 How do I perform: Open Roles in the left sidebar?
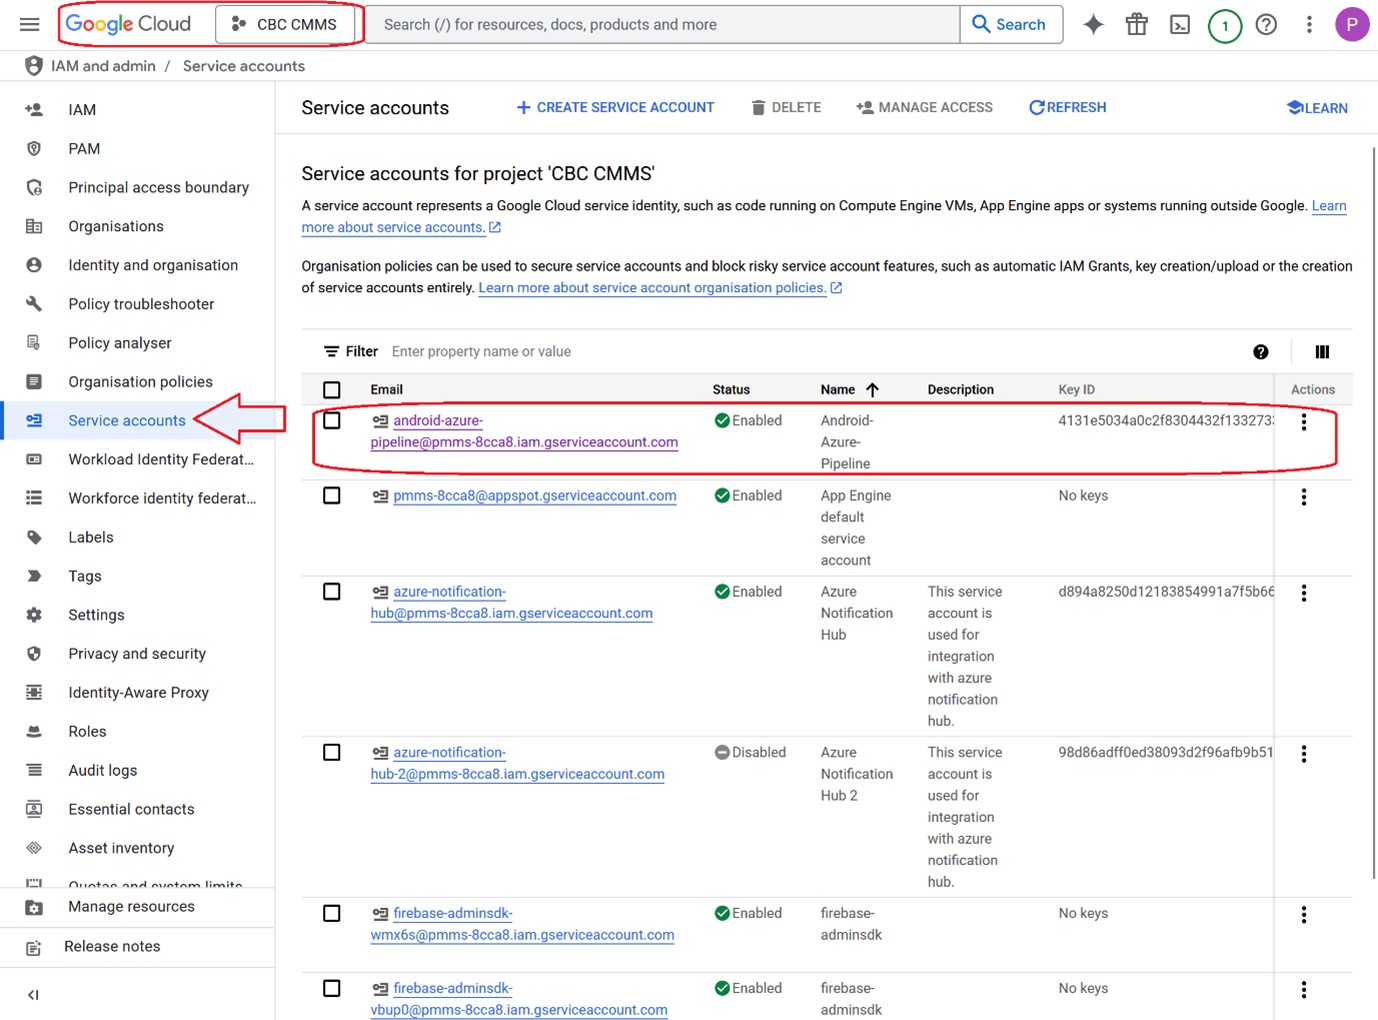coord(87,732)
